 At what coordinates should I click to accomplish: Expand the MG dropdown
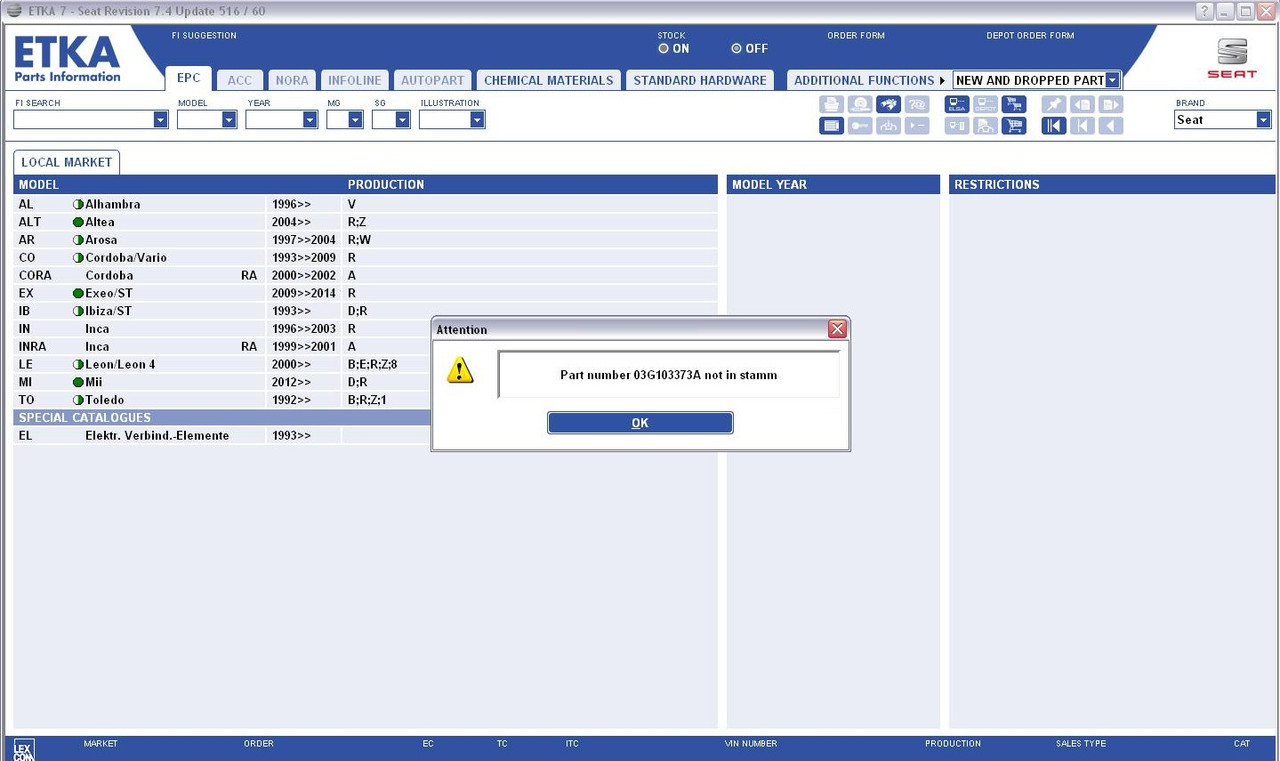355,120
